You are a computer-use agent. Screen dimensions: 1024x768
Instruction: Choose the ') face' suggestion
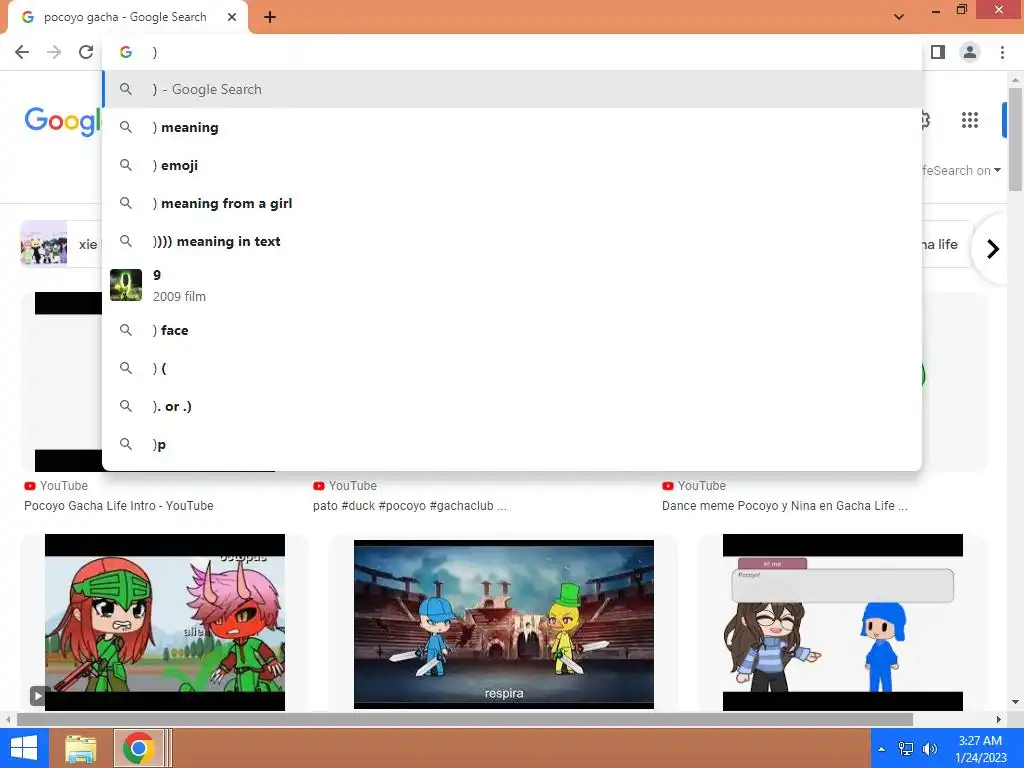(x=513, y=330)
